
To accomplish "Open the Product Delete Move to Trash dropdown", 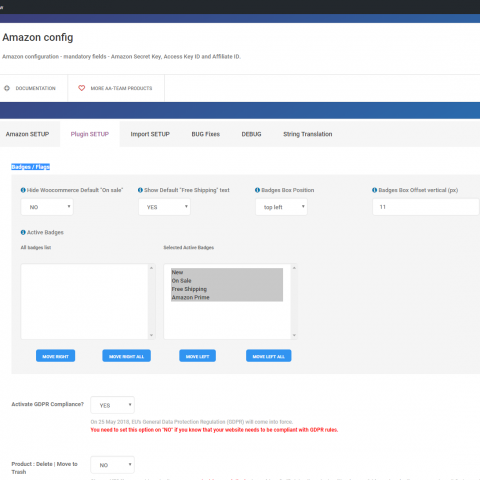I will click(x=112, y=465).
